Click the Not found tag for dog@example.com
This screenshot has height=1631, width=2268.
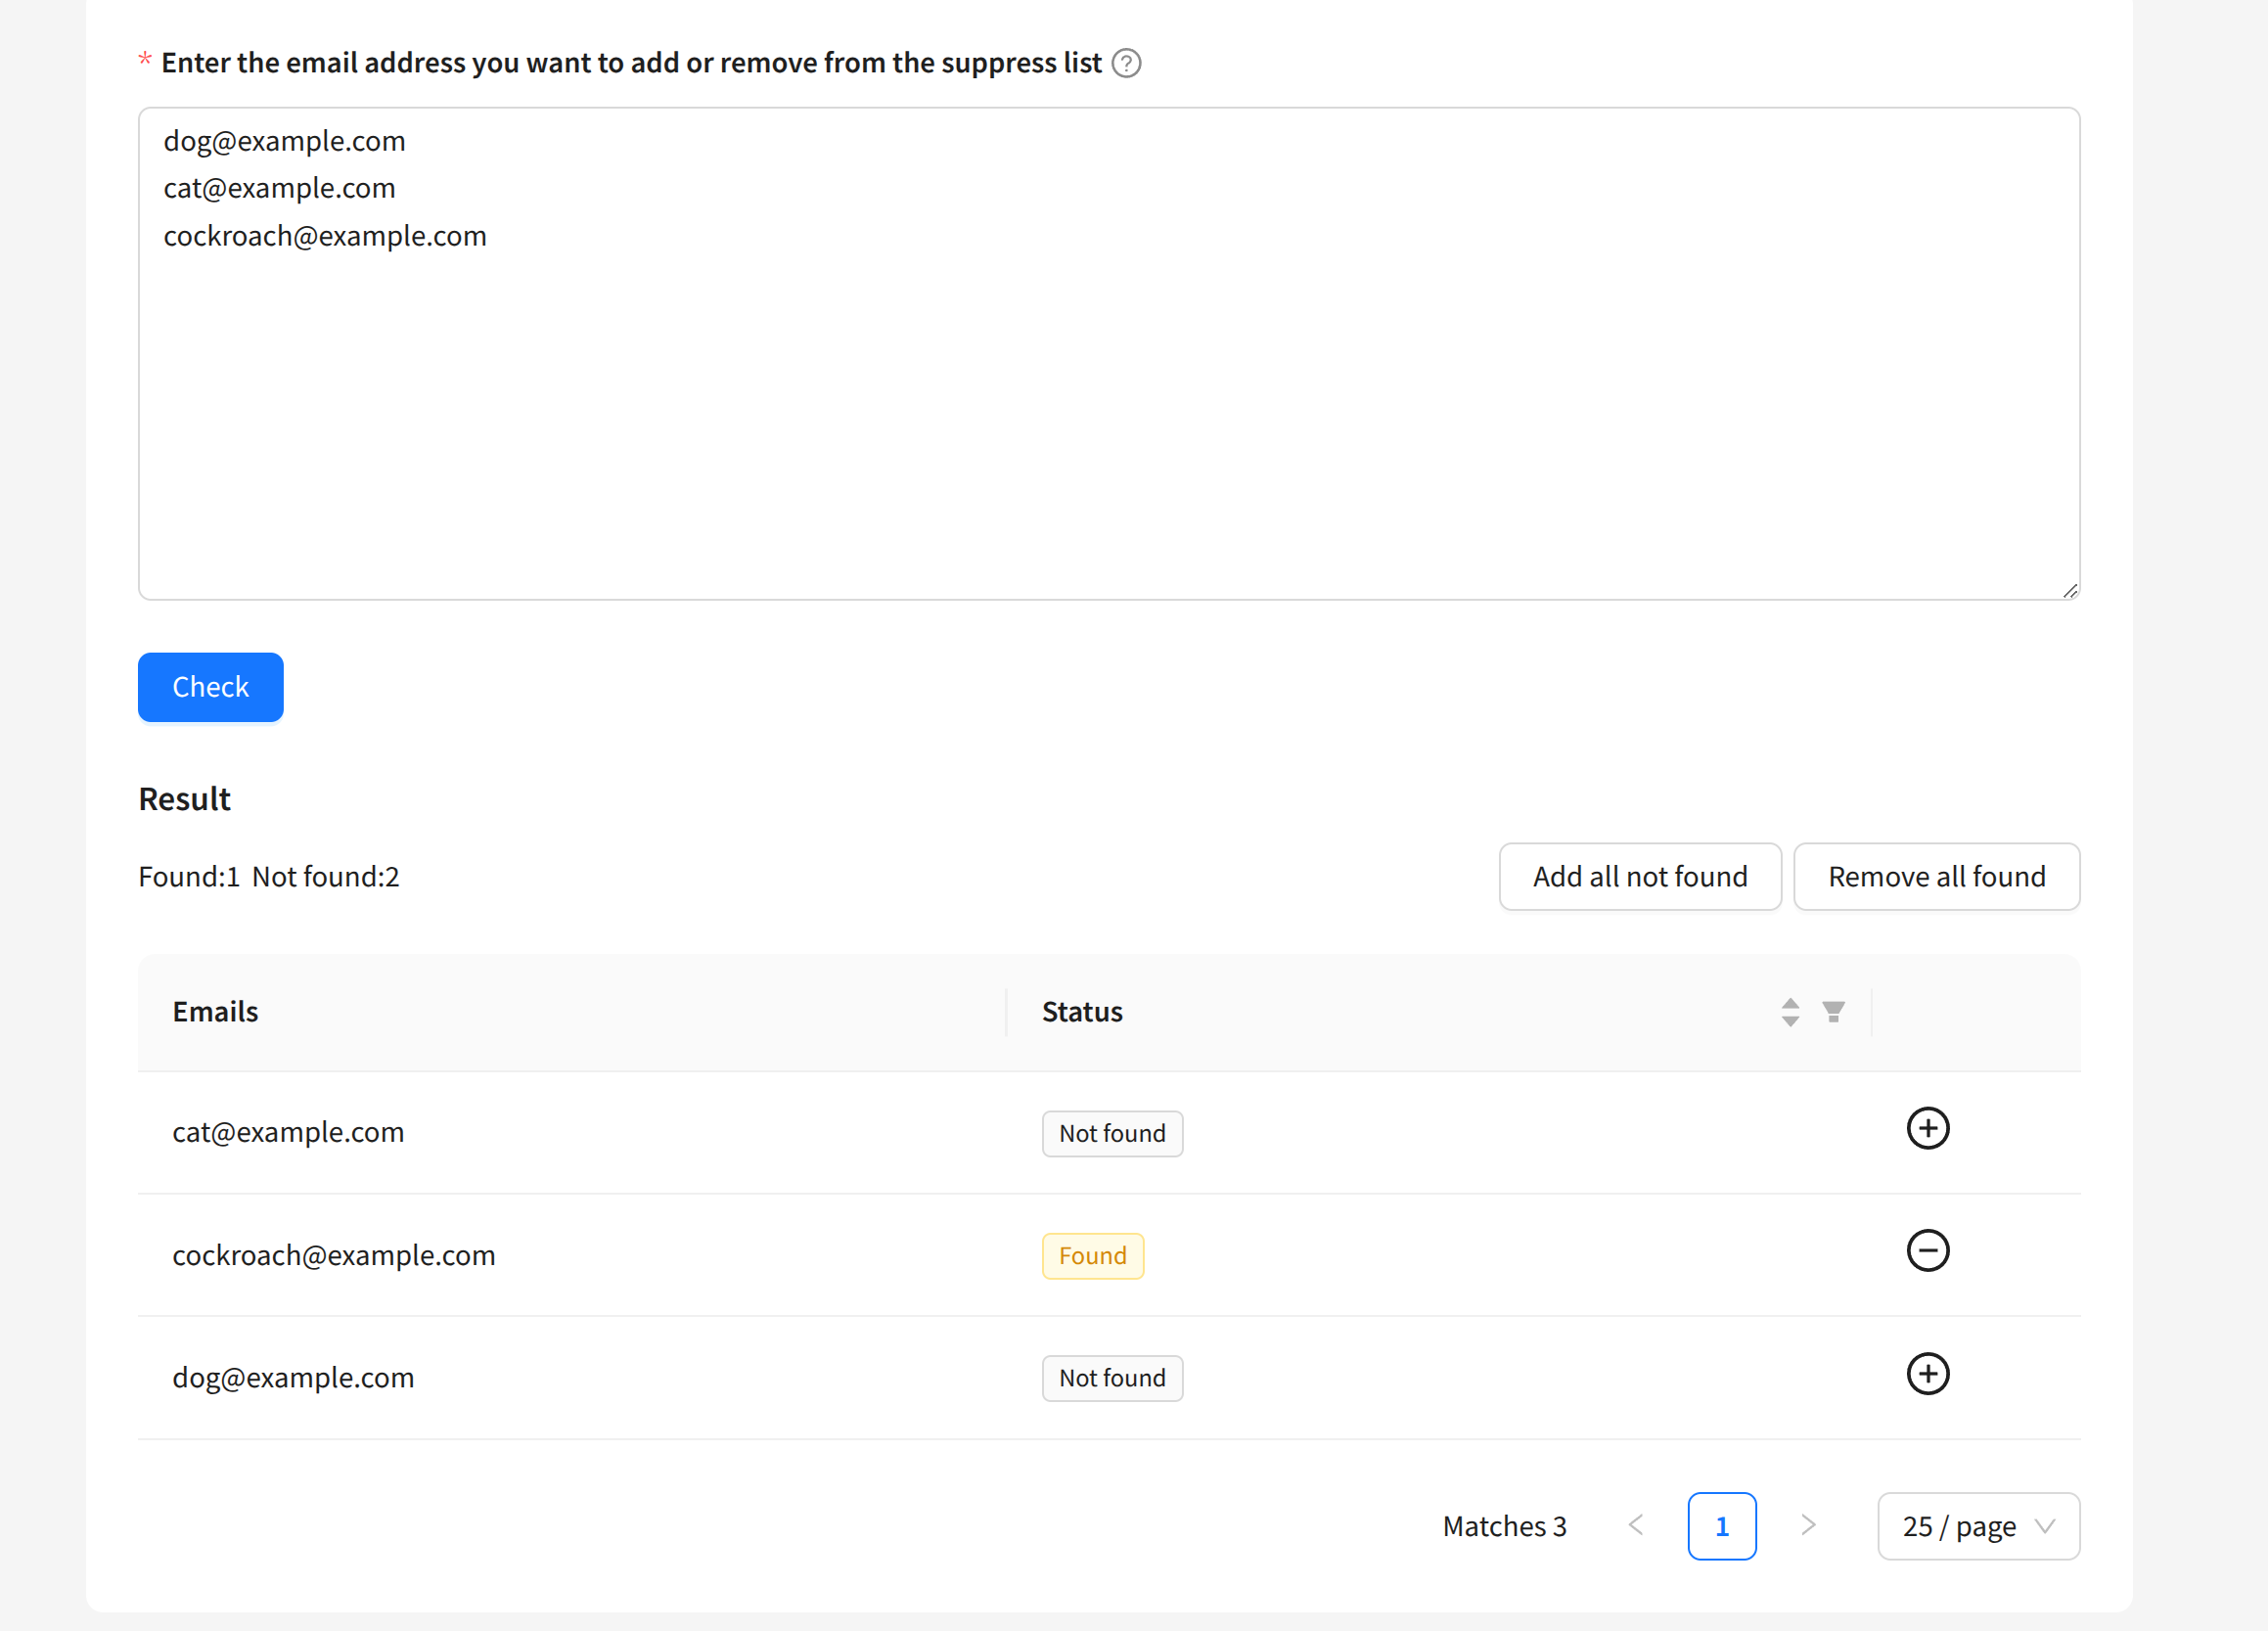click(x=1112, y=1378)
